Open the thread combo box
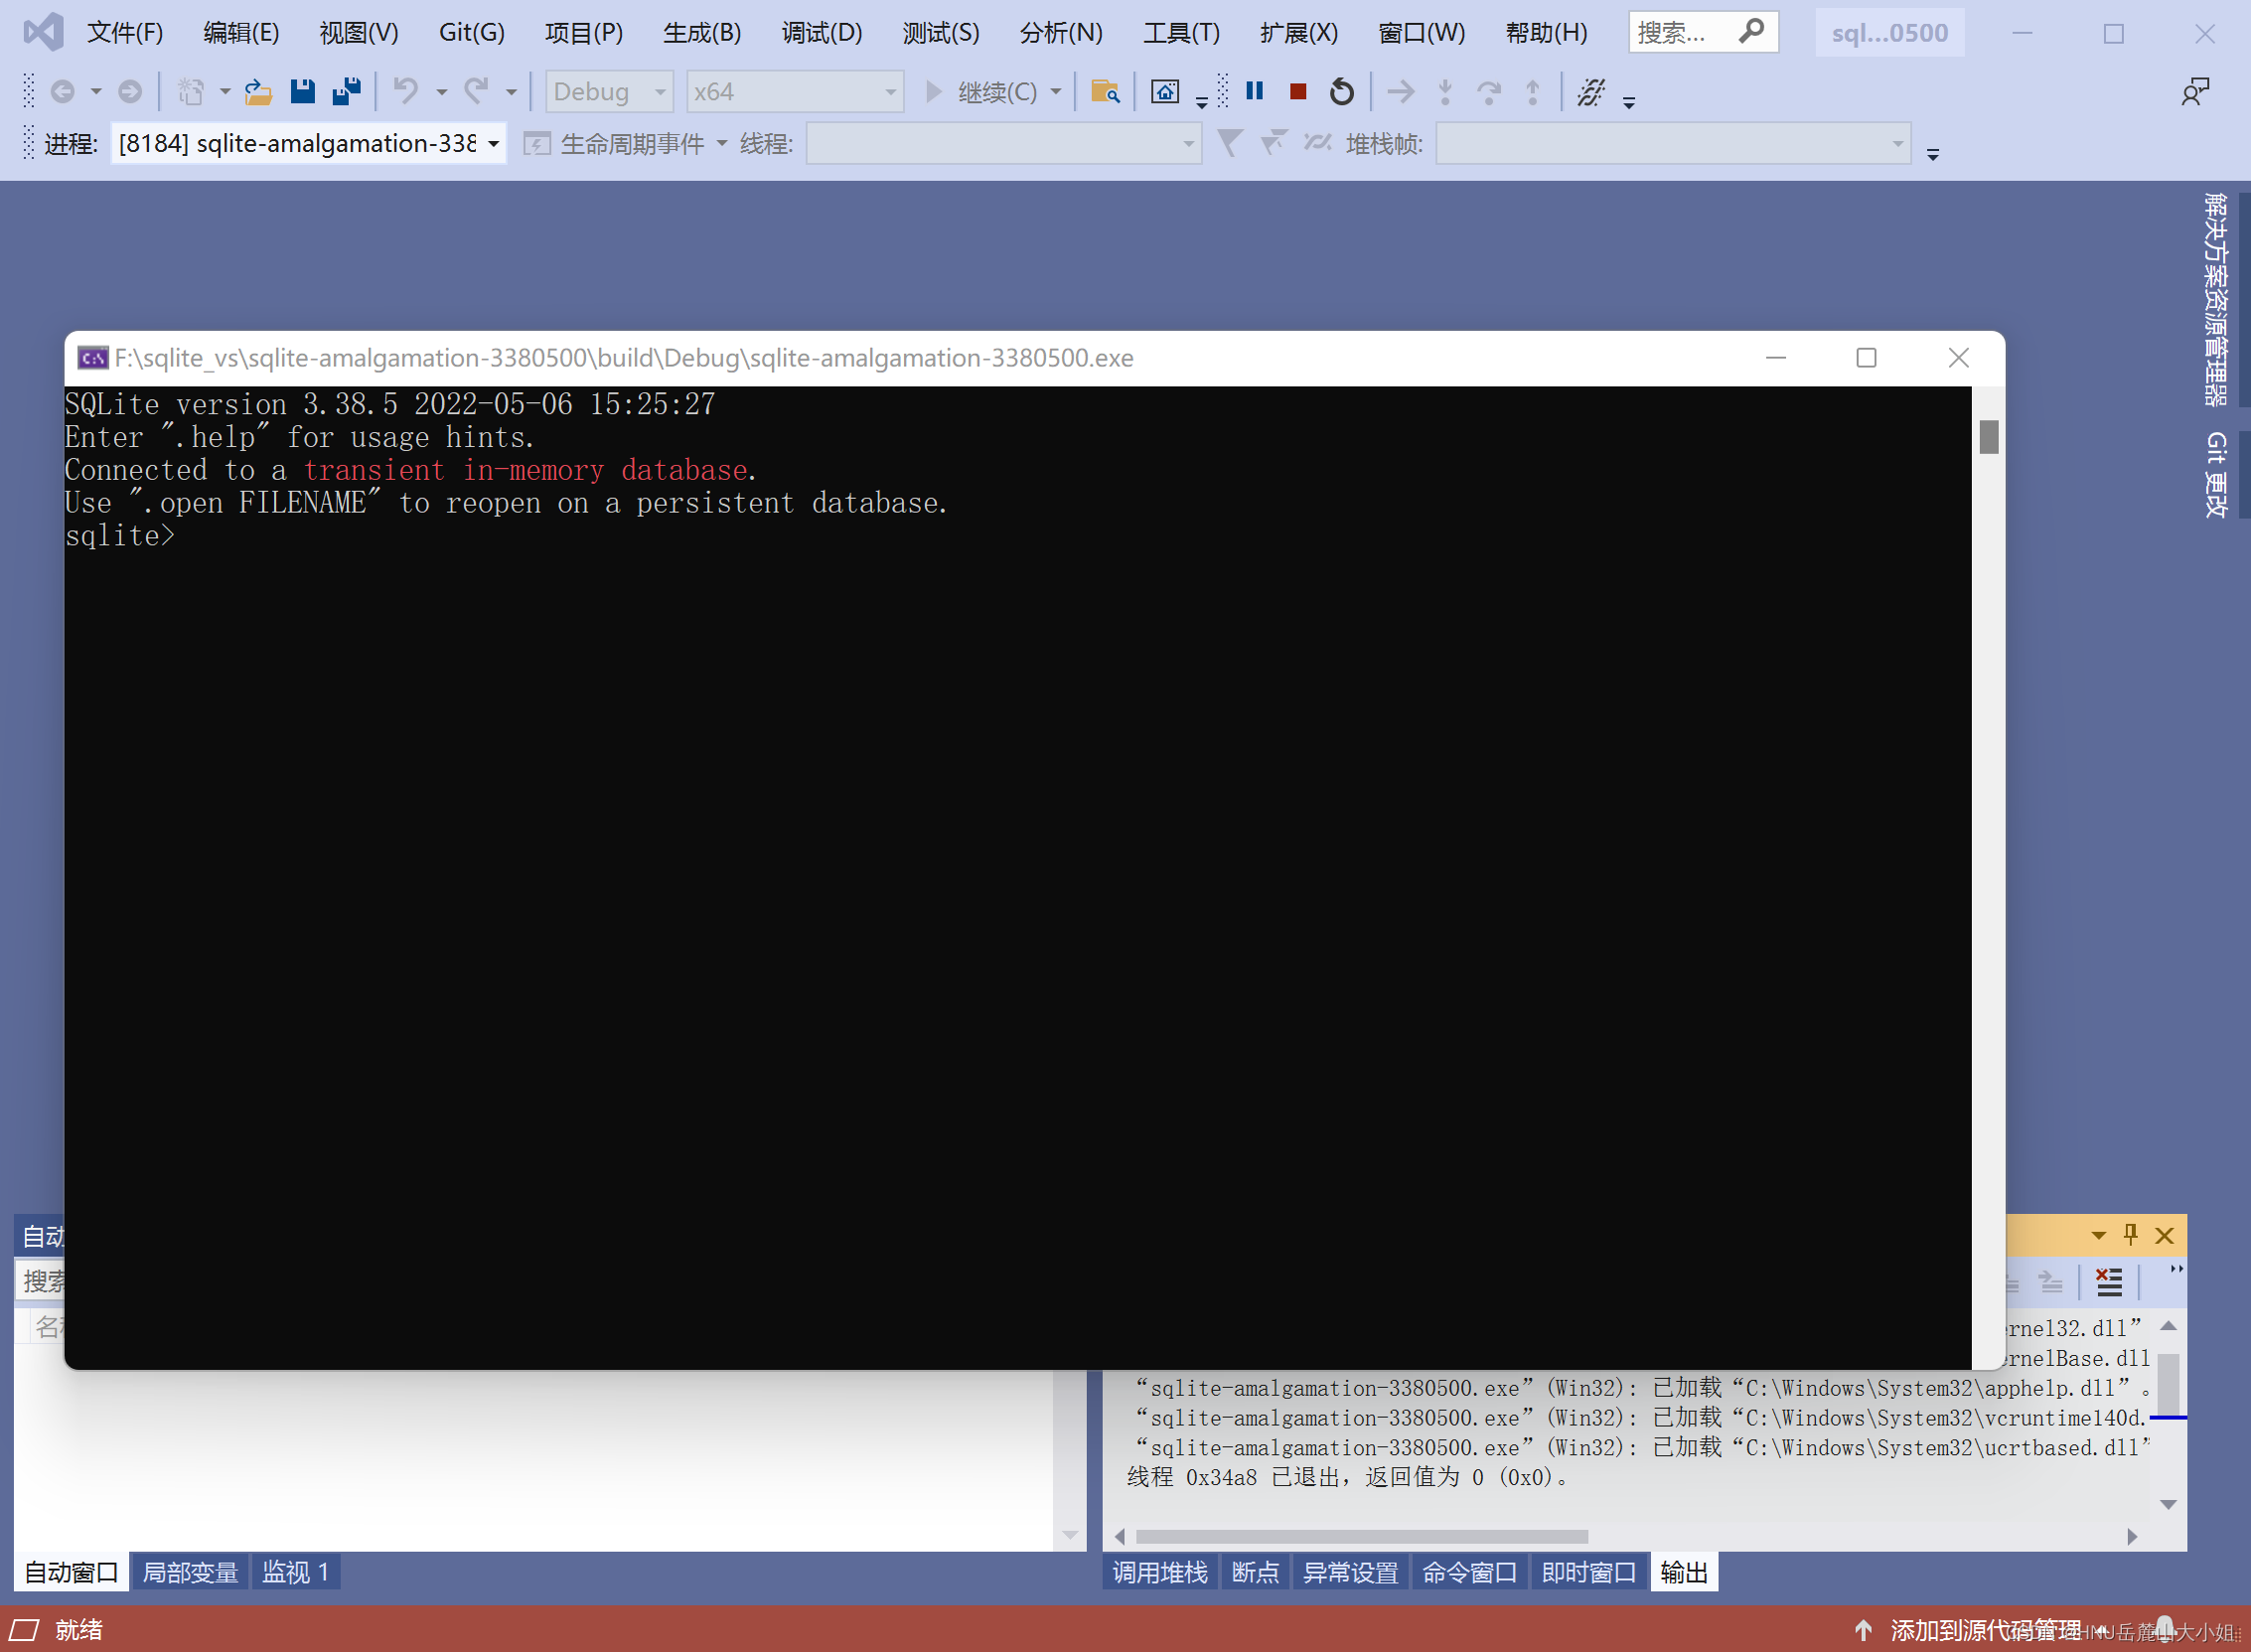 click(x=1003, y=144)
